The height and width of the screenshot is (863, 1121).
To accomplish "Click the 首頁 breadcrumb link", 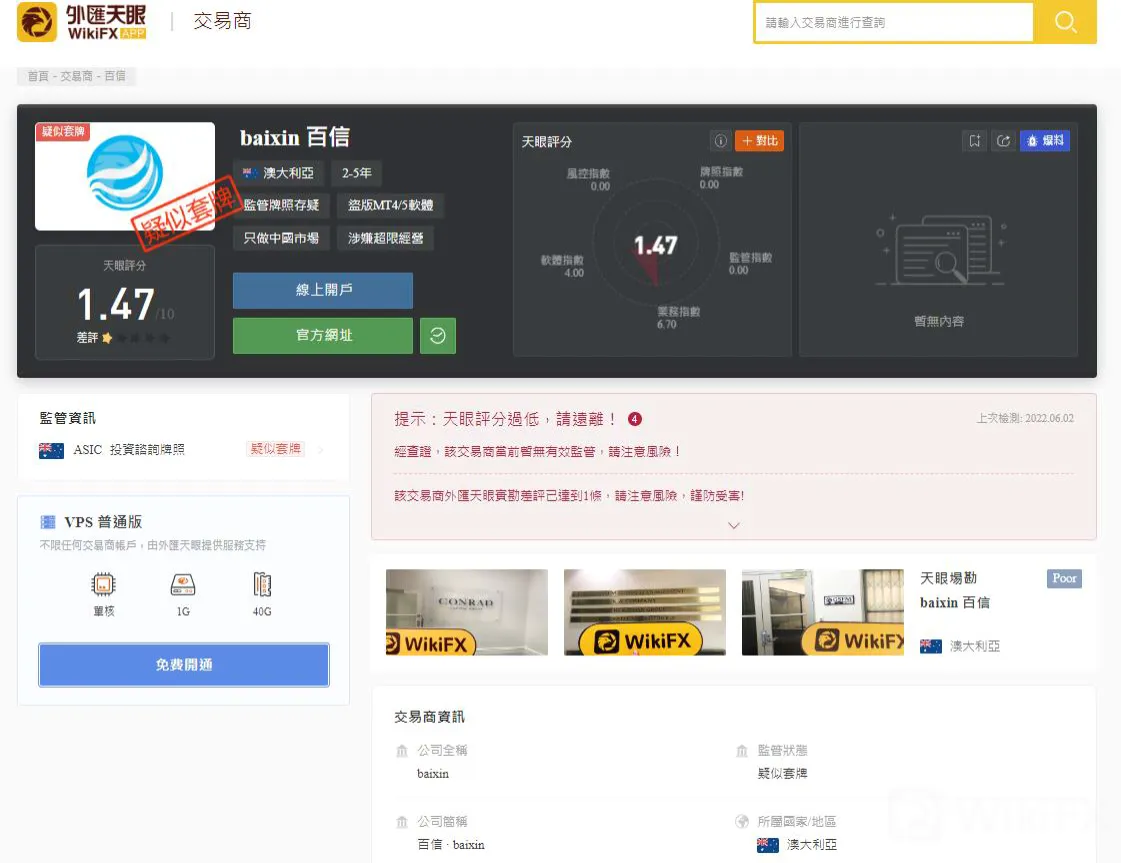I will [x=38, y=76].
